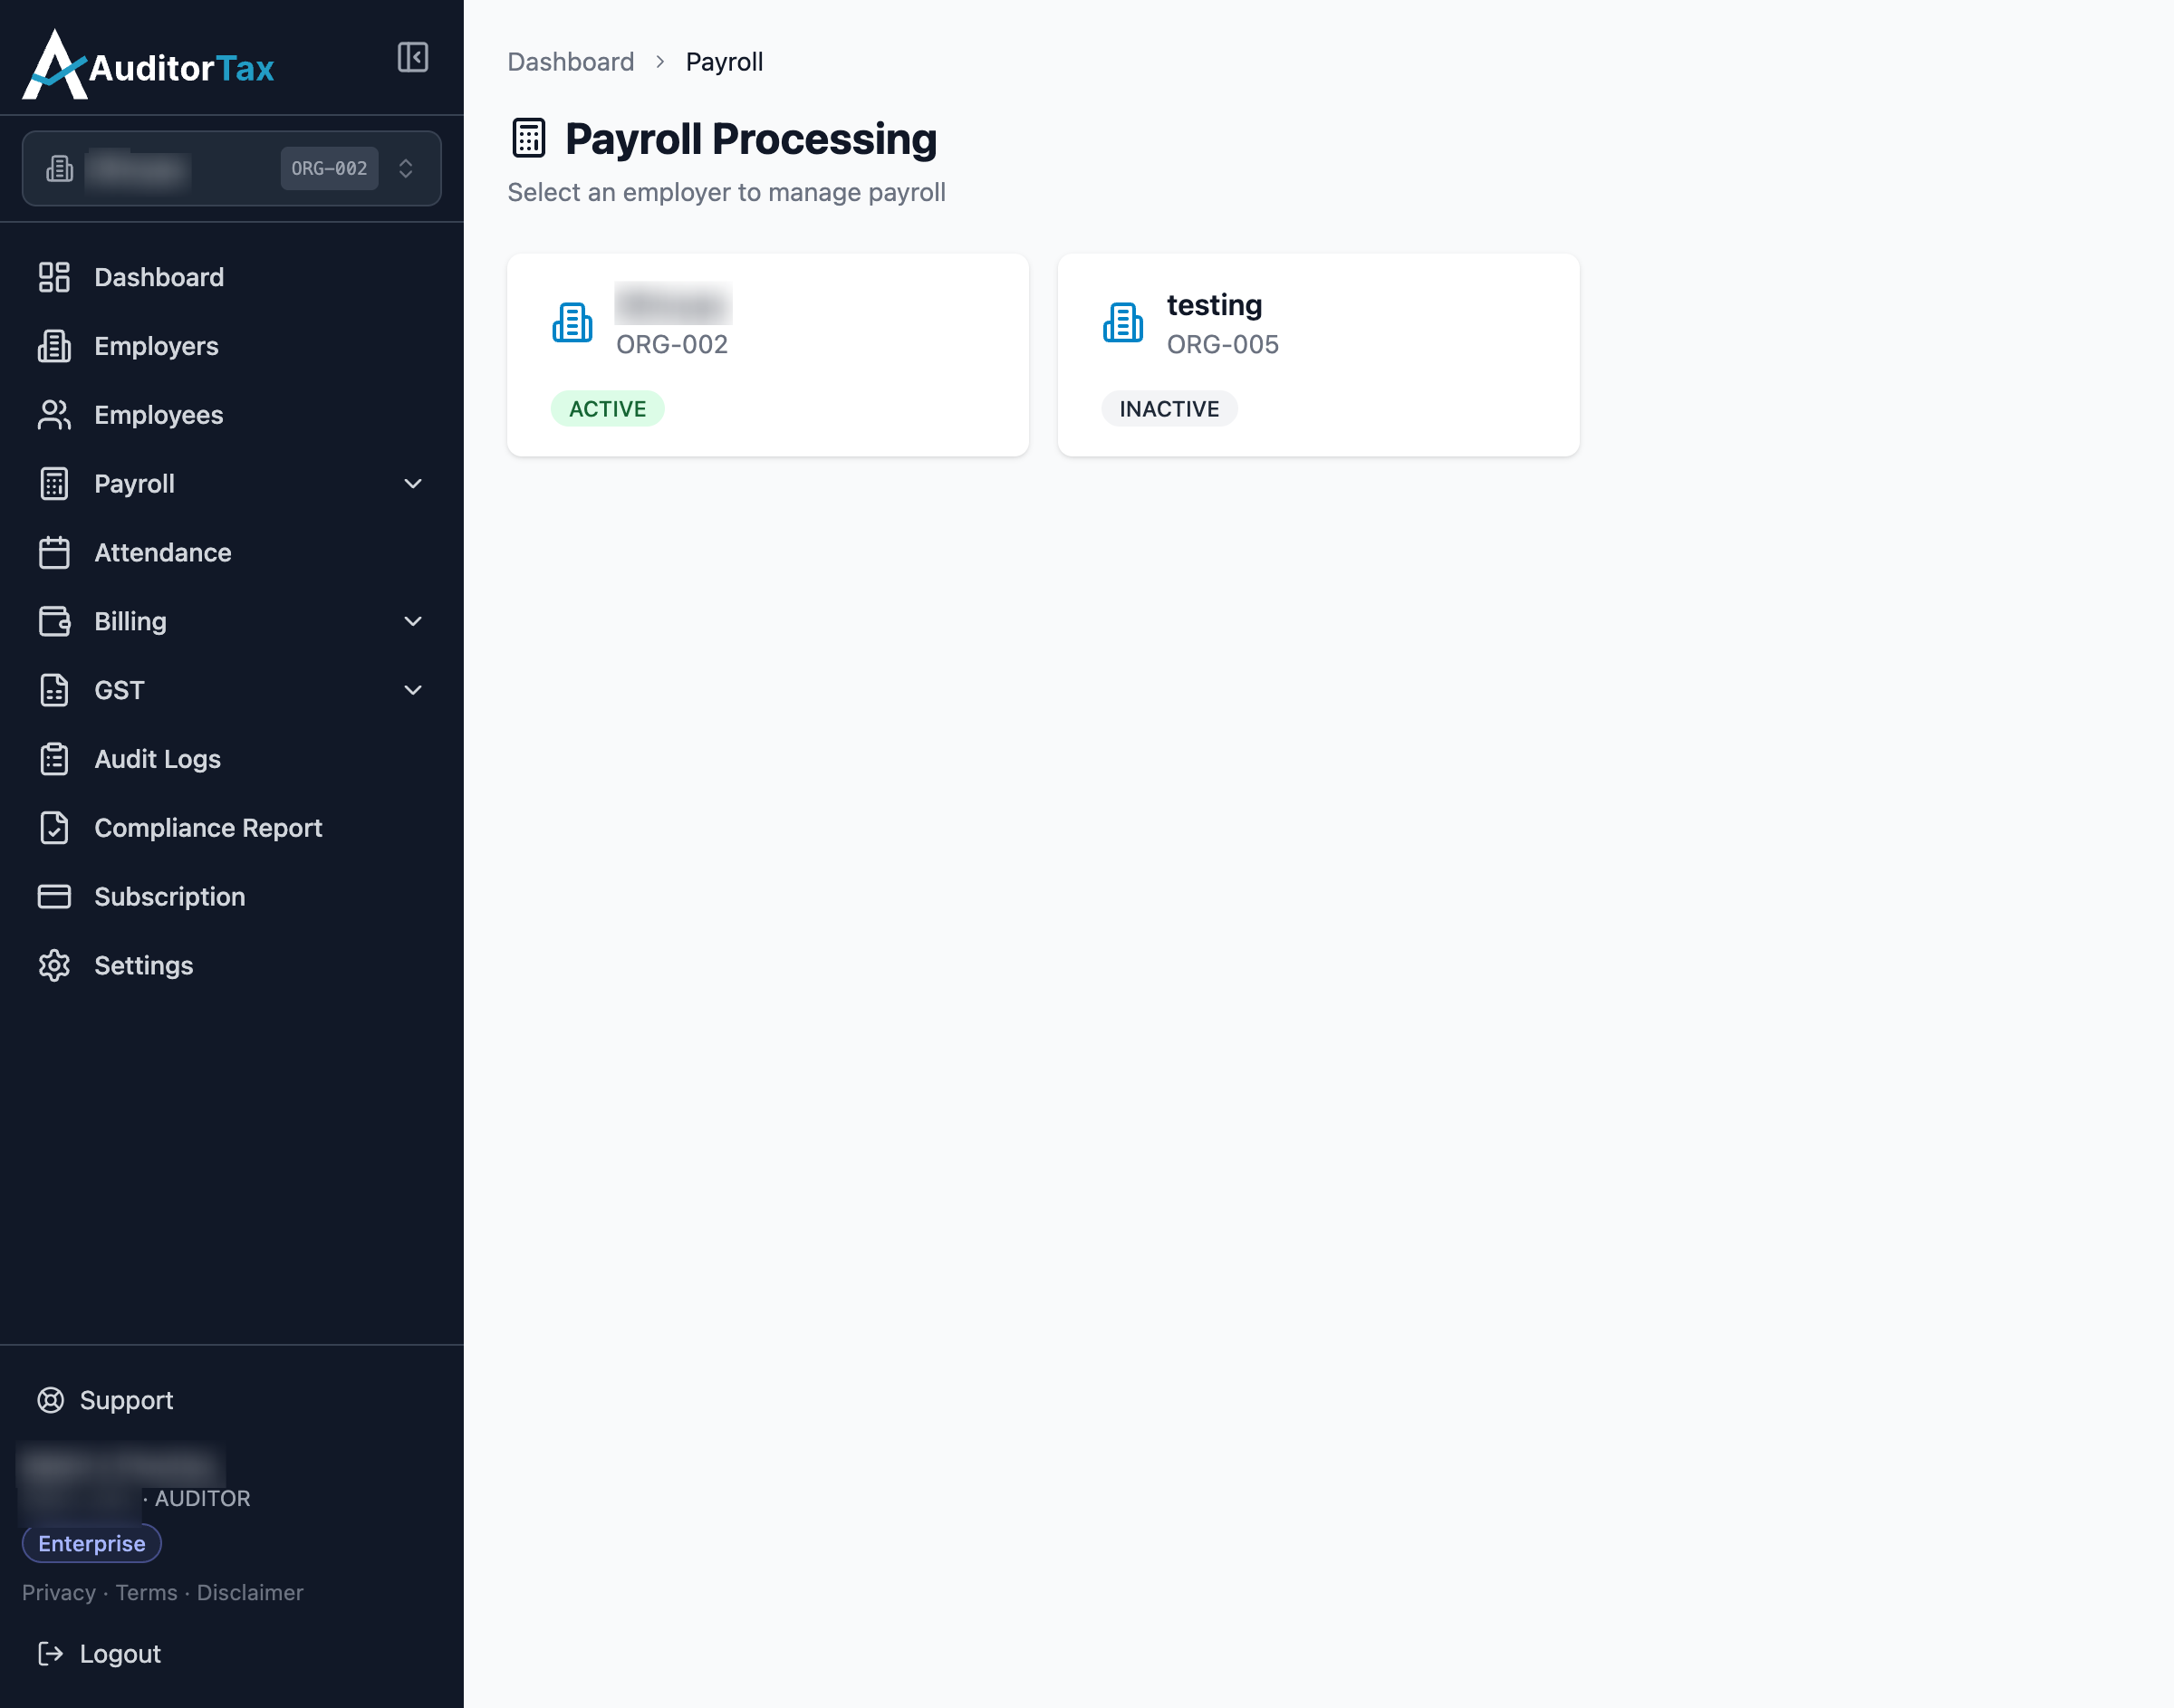This screenshot has width=2174, height=1708.
Task: Collapse the sidebar panel icon
Action: click(x=413, y=57)
